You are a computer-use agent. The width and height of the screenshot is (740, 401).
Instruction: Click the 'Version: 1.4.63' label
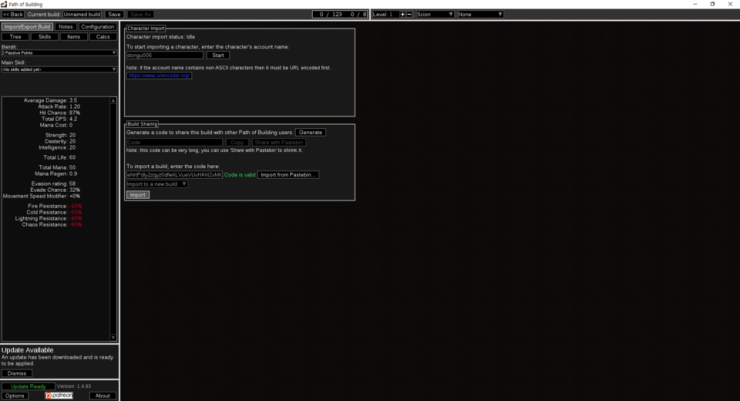[74, 386]
